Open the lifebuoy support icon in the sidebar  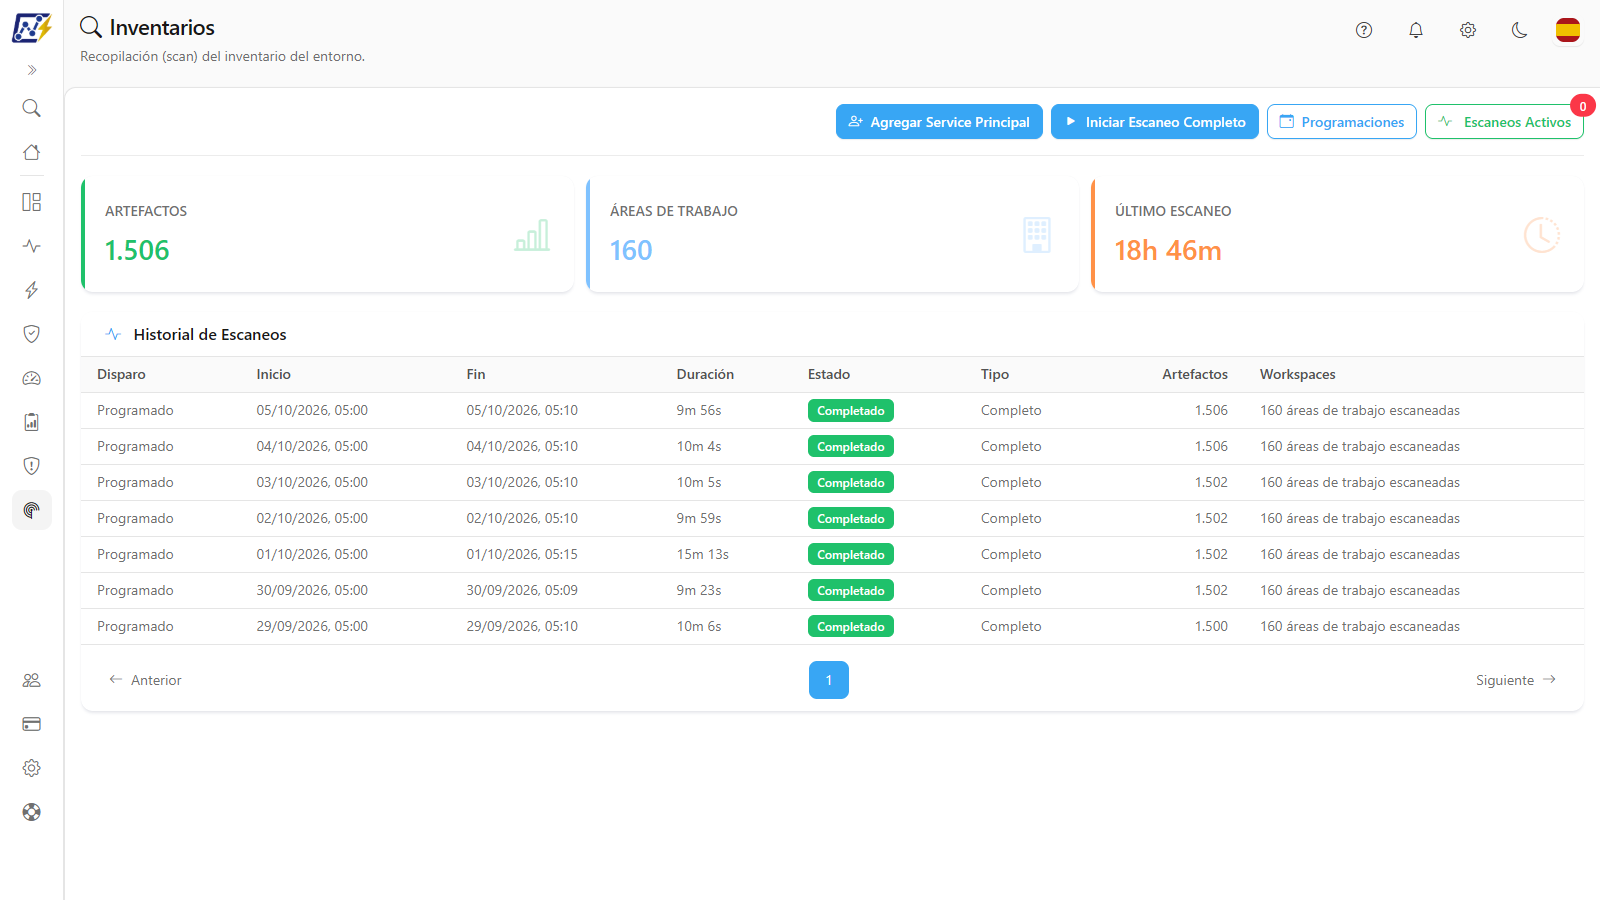tap(32, 812)
